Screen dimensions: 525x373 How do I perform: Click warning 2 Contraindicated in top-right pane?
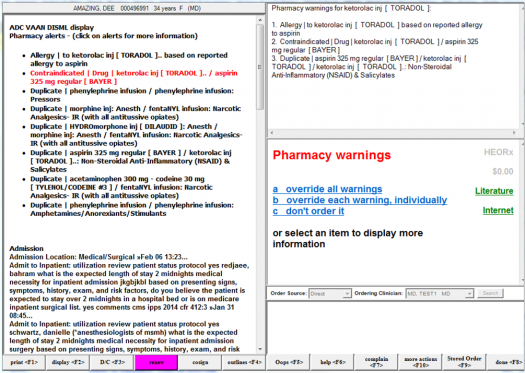point(375,46)
